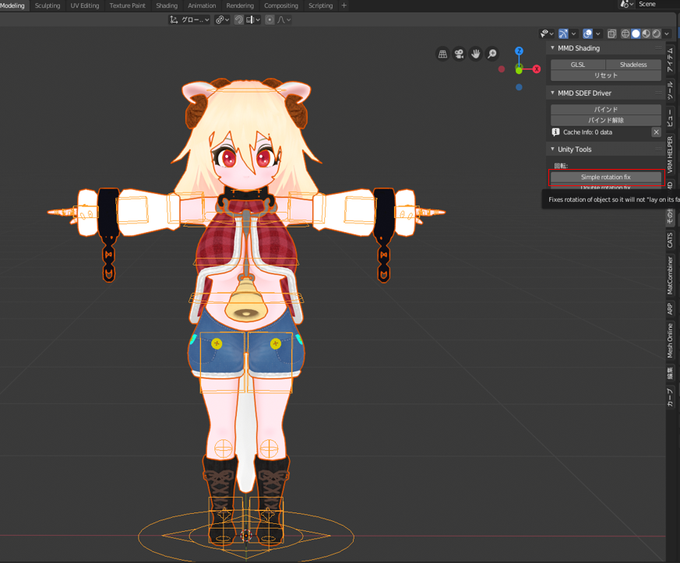
Task: Open the object visibility and selectability dropdown
Action: tap(546, 34)
